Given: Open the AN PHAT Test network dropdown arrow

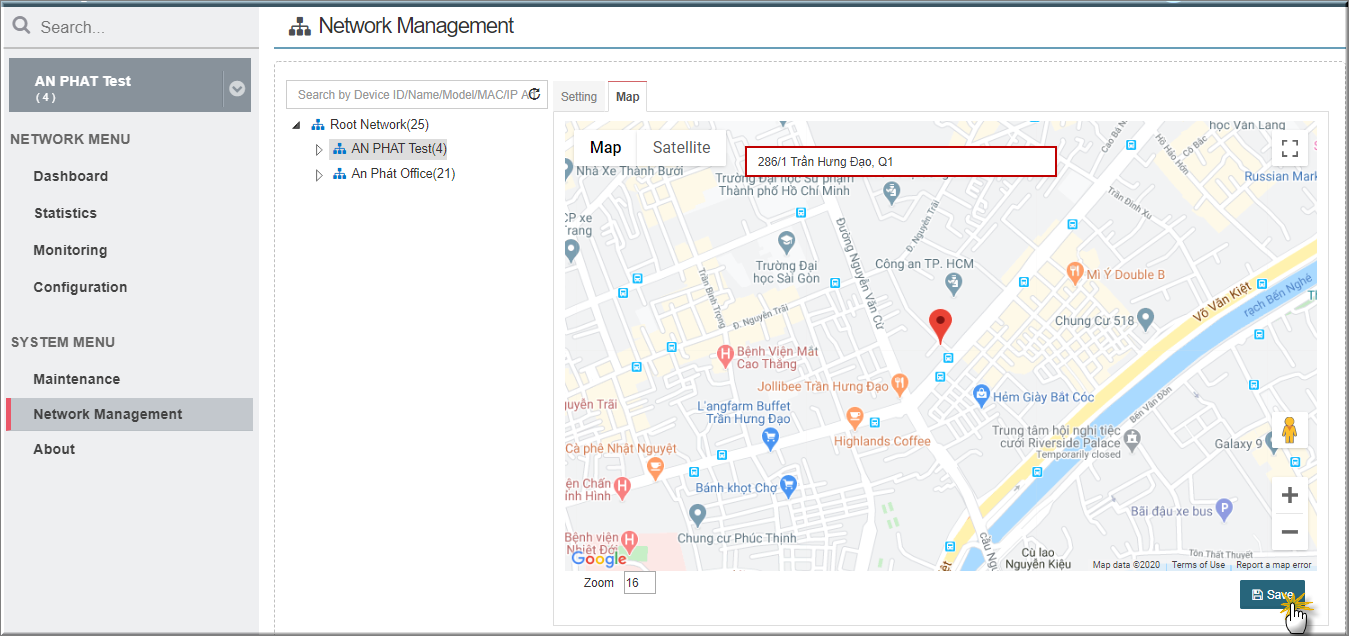Looking at the screenshot, I should [237, 88].
